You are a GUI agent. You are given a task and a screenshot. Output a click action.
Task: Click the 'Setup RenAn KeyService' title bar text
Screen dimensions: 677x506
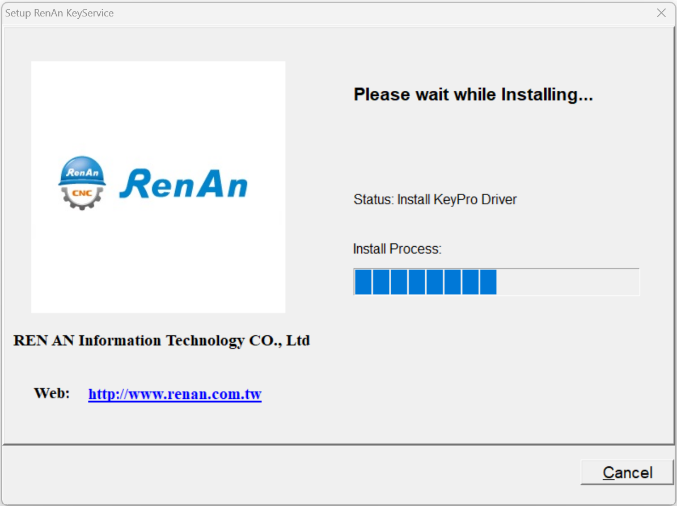click(59, 13)
